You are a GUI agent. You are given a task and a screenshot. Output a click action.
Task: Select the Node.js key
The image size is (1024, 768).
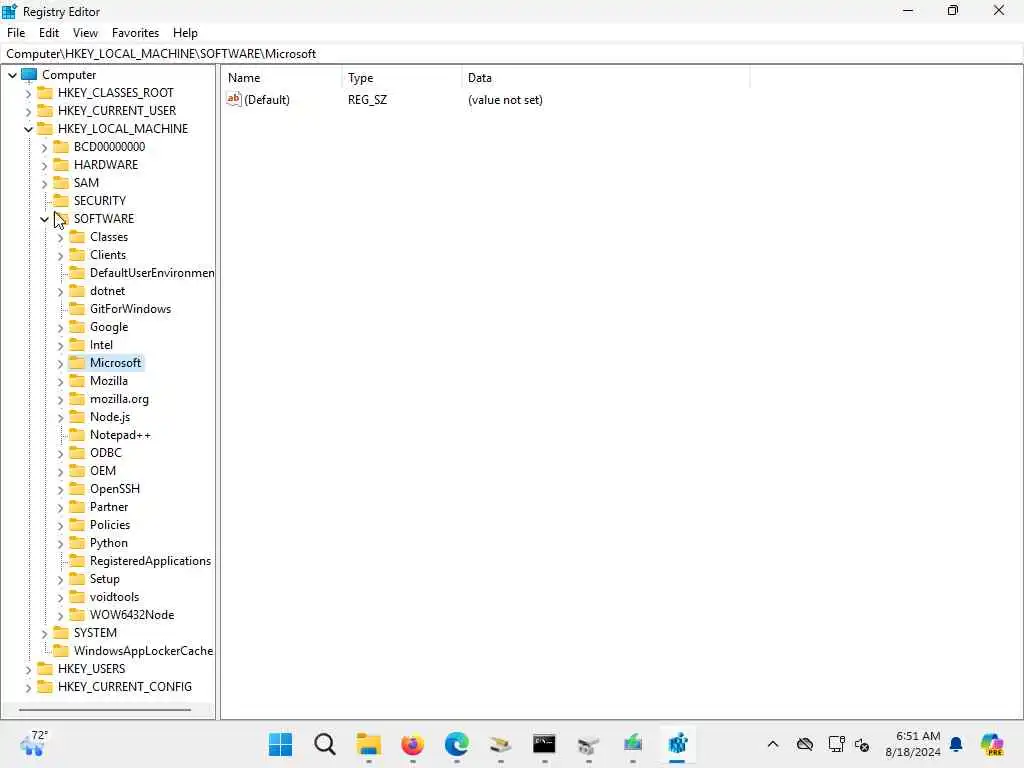pos(110,417)
